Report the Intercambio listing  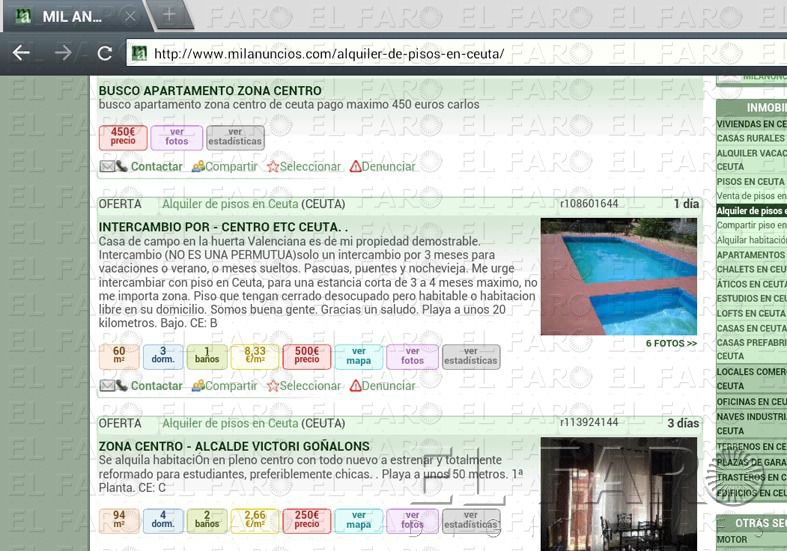click(x=382, y=386)
